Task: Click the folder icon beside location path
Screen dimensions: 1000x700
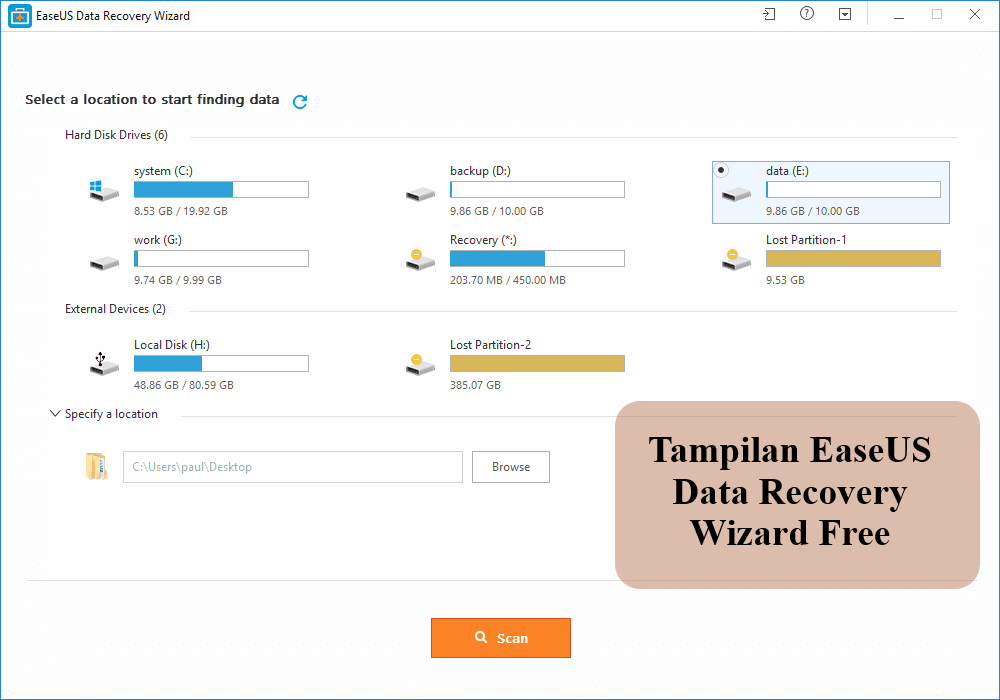Action: 96,467
